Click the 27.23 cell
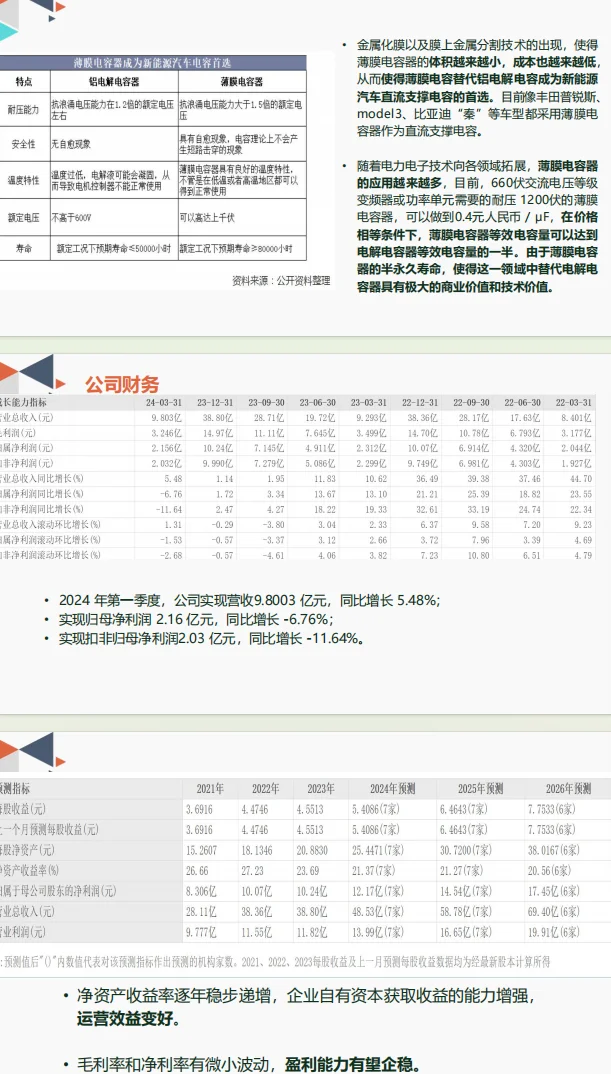Screen dimensions: 611x1074 tap(252, 871)
